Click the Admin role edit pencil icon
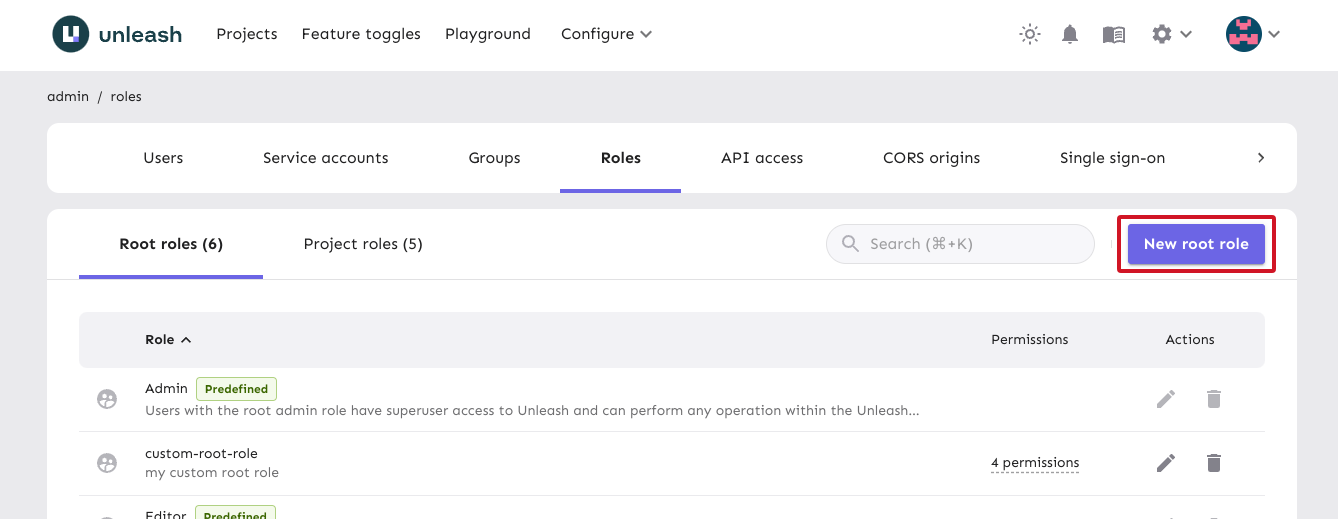1338x519 pixels. pyautogui.click(x=1166, y=399)
